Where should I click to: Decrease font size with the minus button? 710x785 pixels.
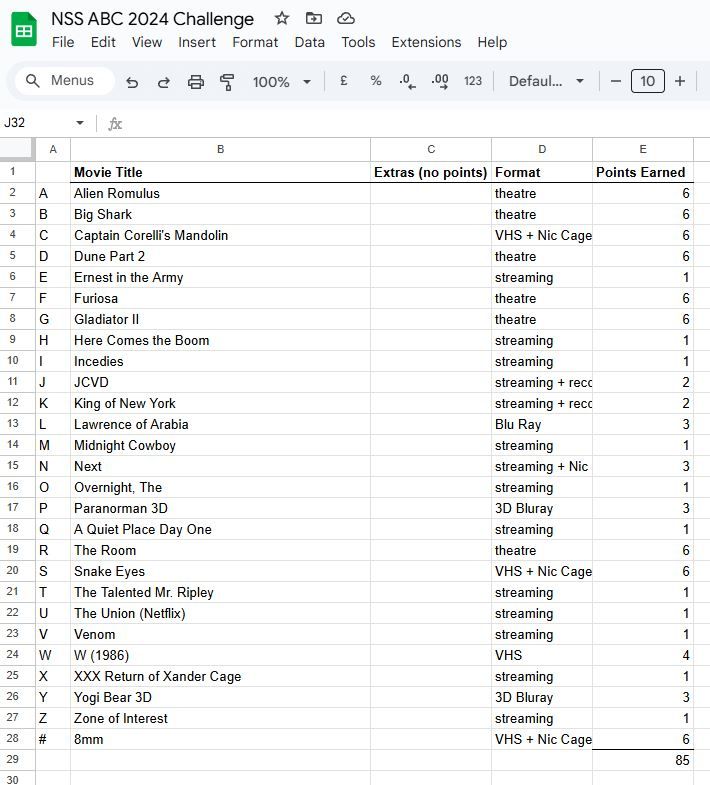click(616, 81)
